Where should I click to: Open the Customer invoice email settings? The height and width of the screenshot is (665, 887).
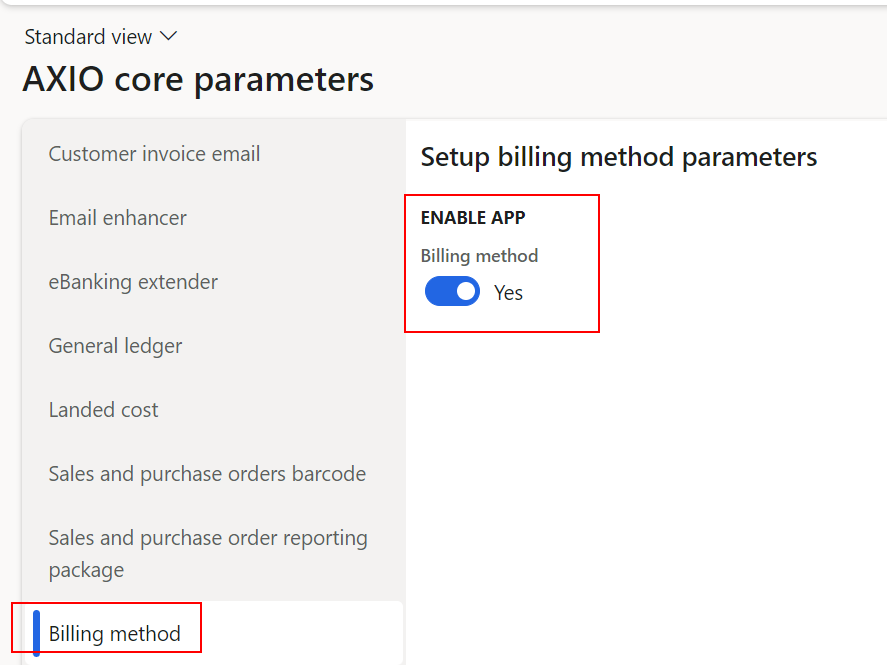coord(153,153)
